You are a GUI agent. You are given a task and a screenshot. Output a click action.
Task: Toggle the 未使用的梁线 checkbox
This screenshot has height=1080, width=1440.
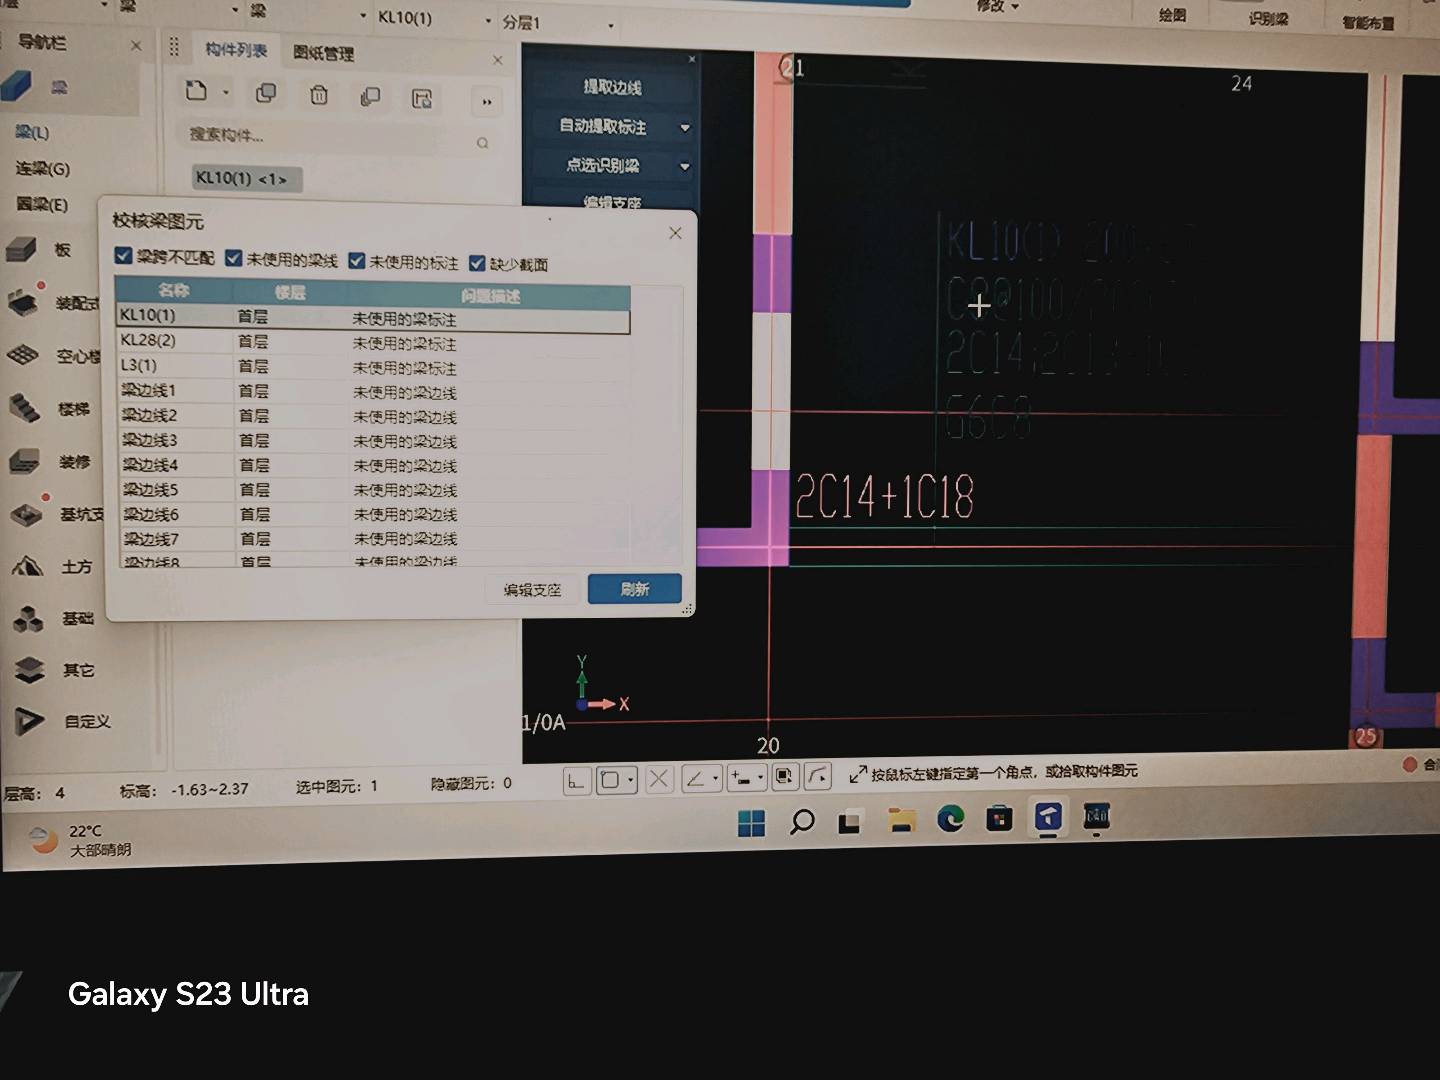click(234, 258)
